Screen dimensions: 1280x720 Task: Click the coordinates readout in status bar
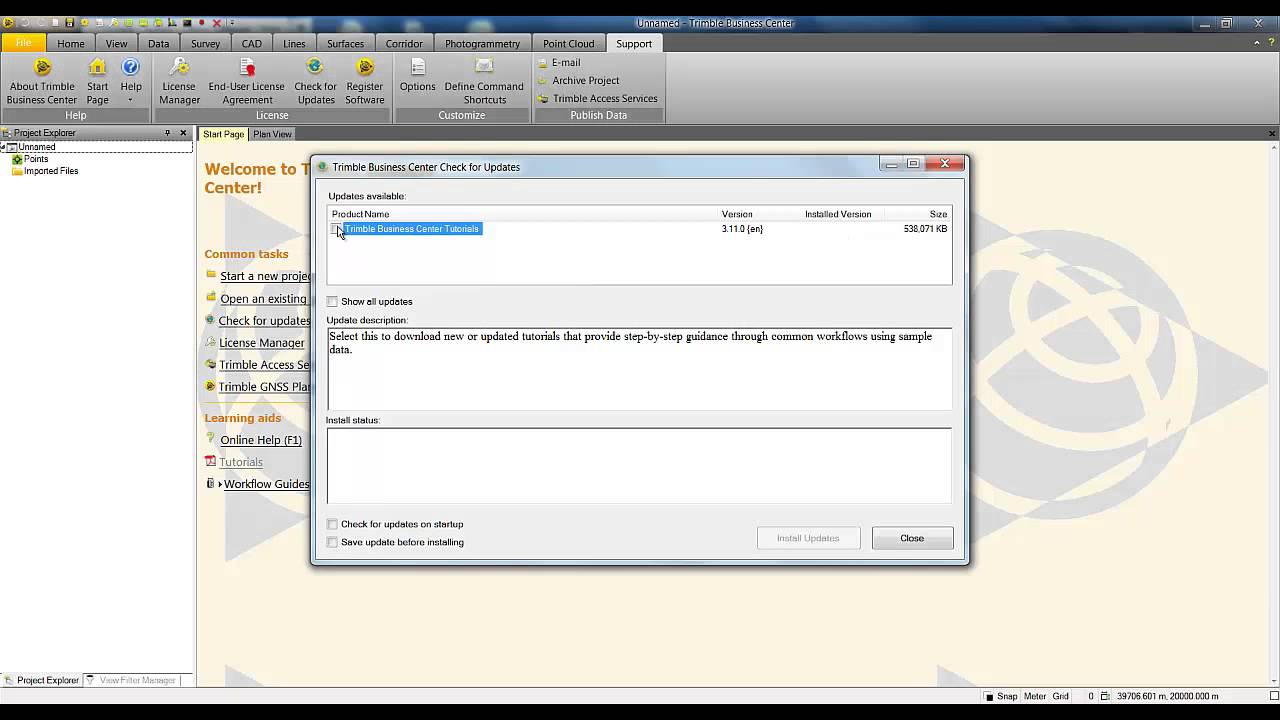[1167, 696]
